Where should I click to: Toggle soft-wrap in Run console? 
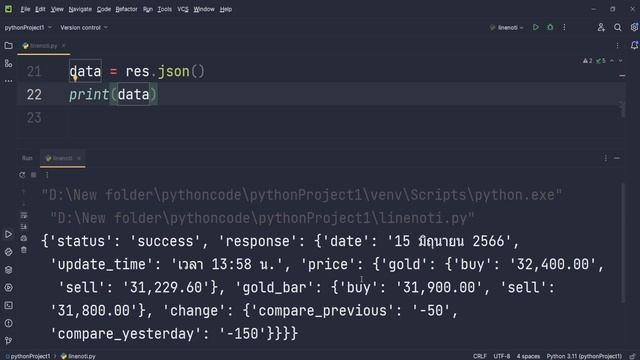[24, 215]
